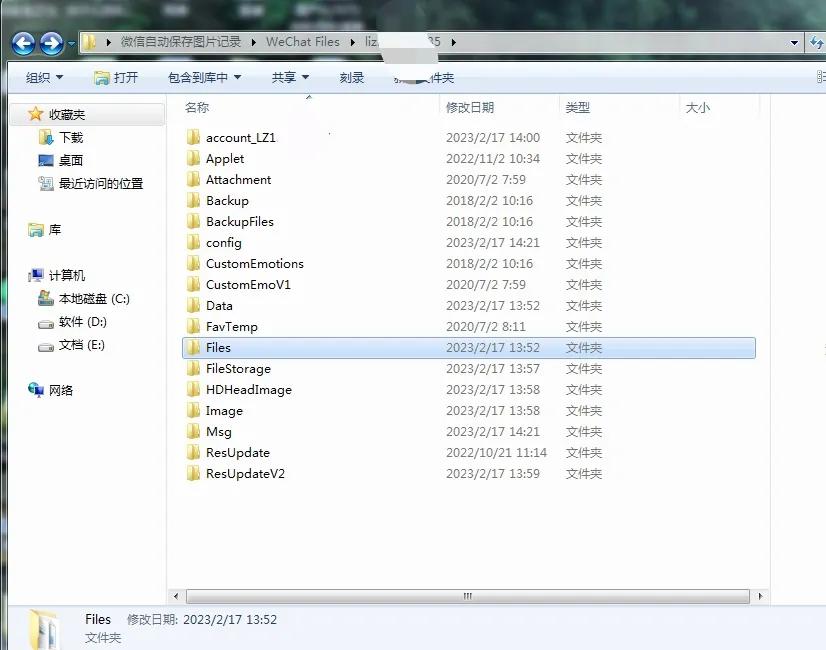
Task: Go back with the blue Back arrow
Action: point(24,43)
